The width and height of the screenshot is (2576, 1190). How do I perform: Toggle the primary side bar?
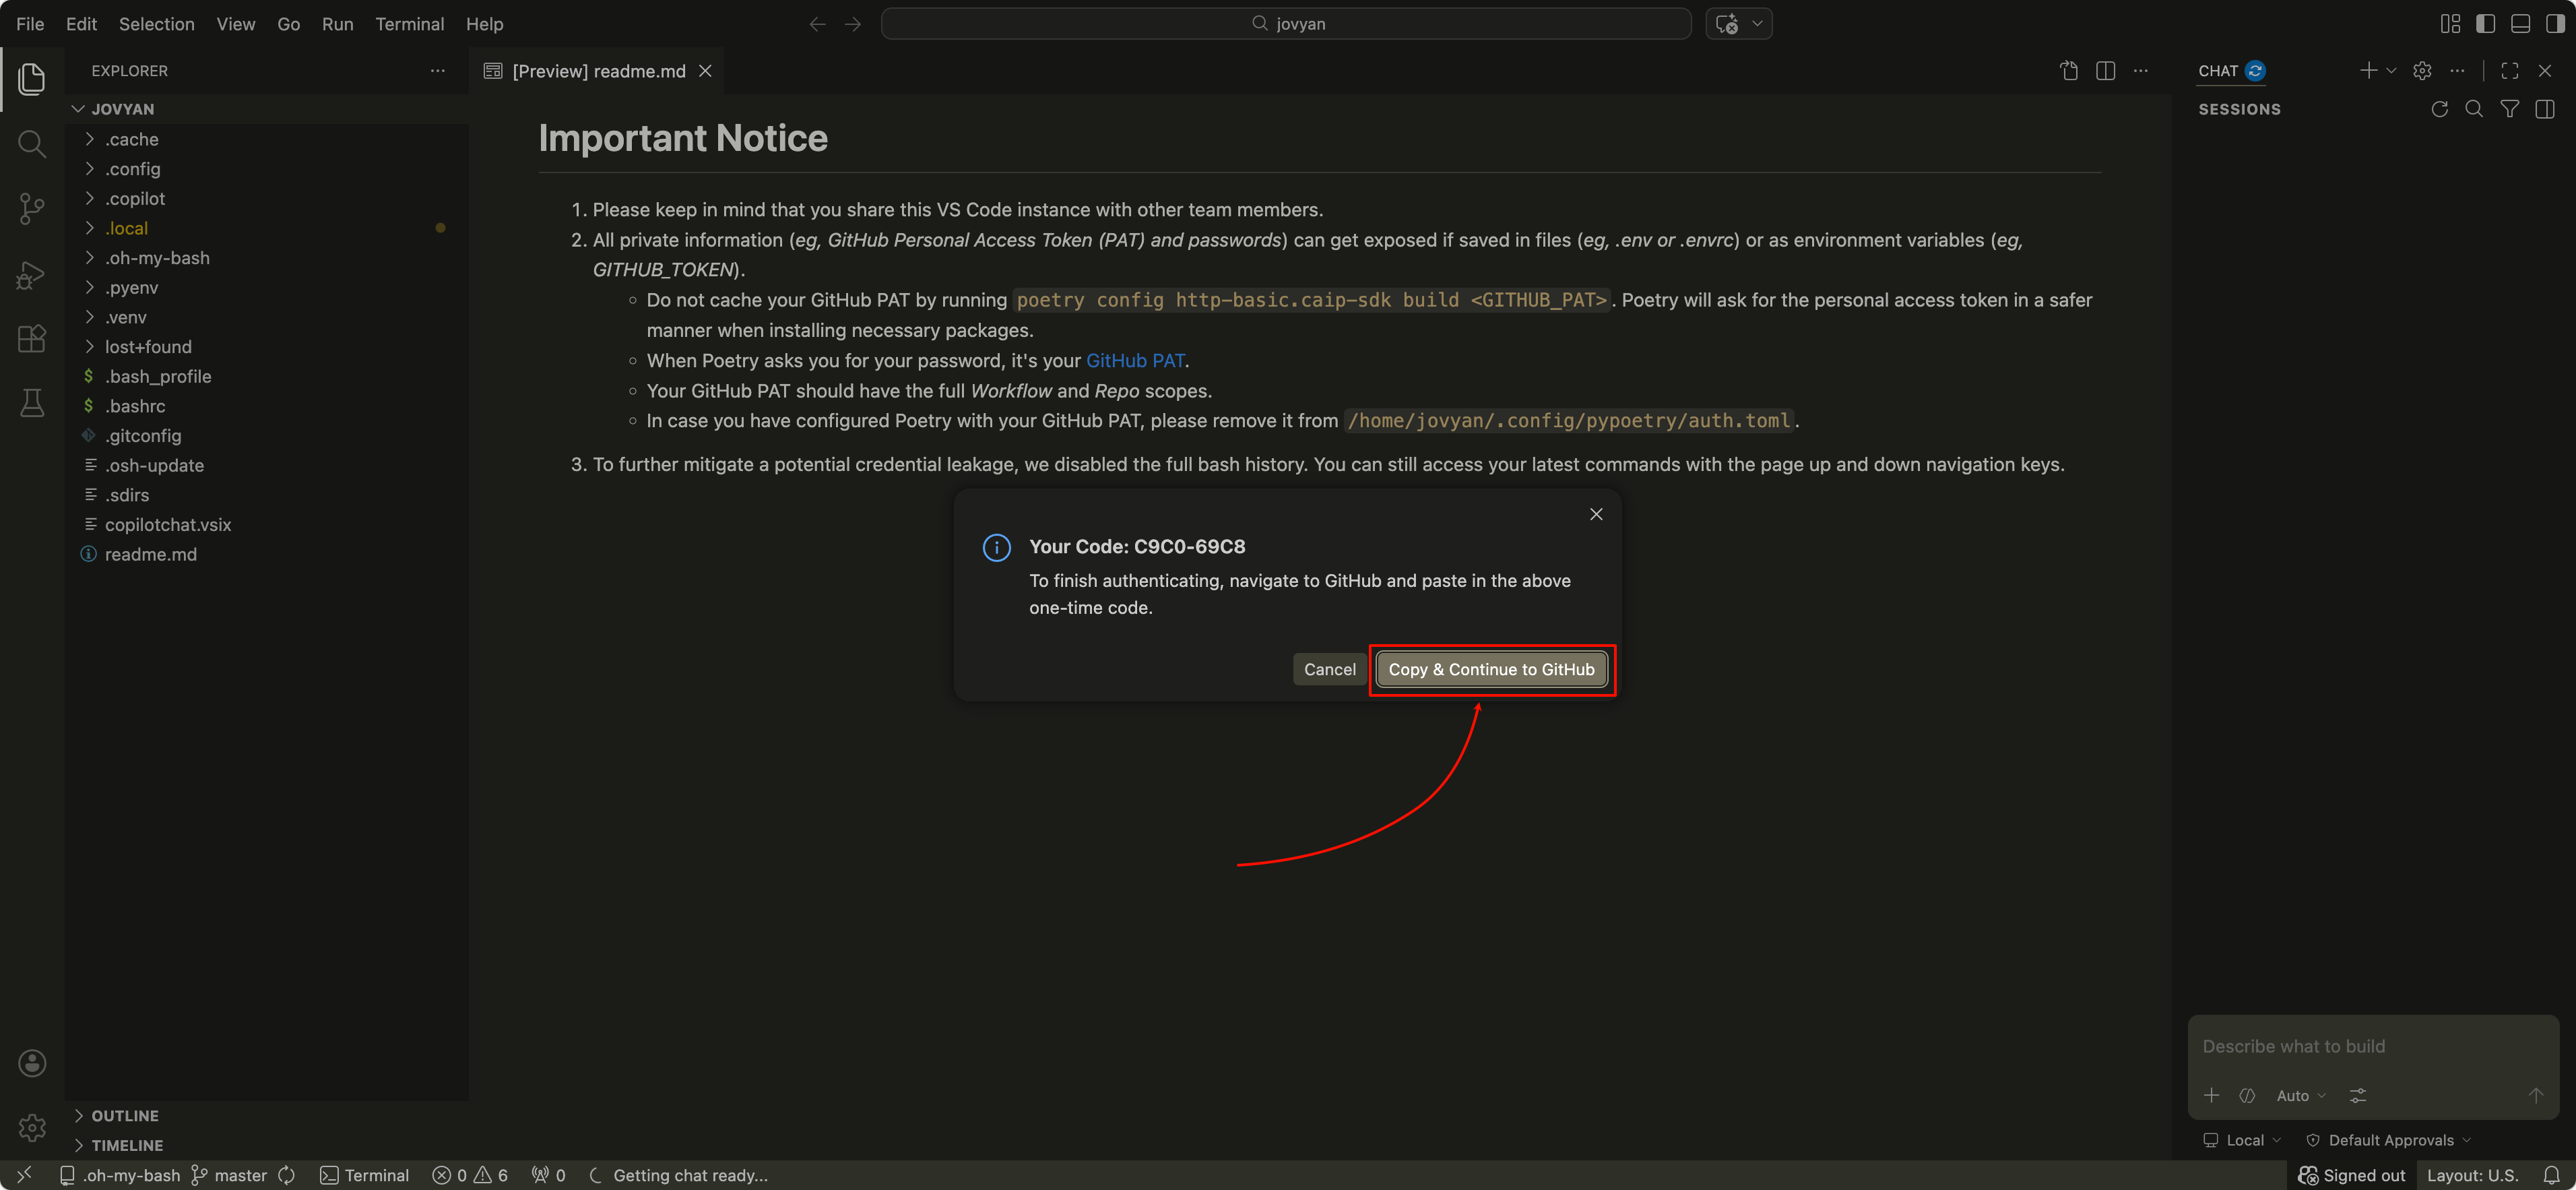[x=2485, y=24]
